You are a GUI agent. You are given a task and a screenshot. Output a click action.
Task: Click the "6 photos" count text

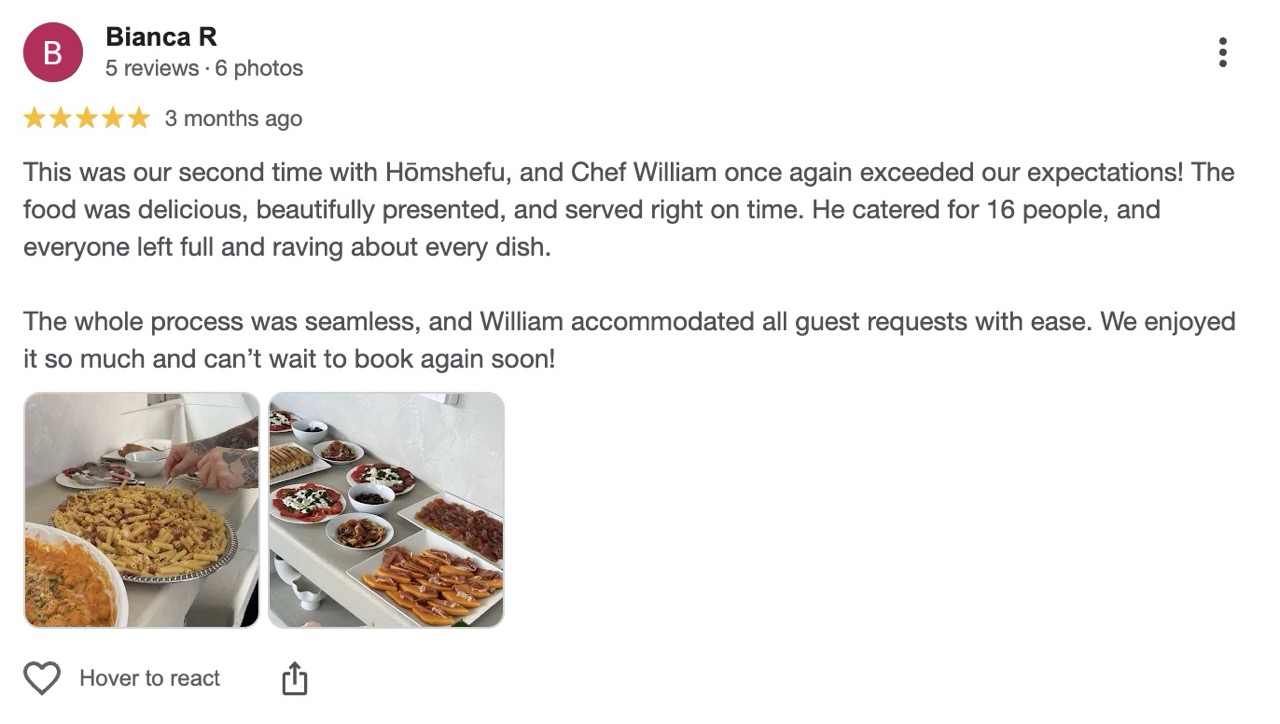click(x=259, y=68)
